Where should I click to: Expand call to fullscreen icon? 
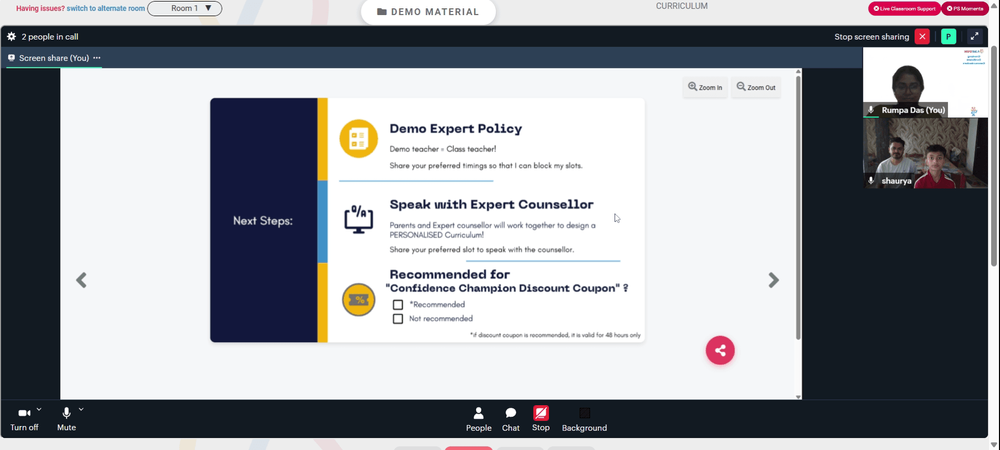click(974, 37)
